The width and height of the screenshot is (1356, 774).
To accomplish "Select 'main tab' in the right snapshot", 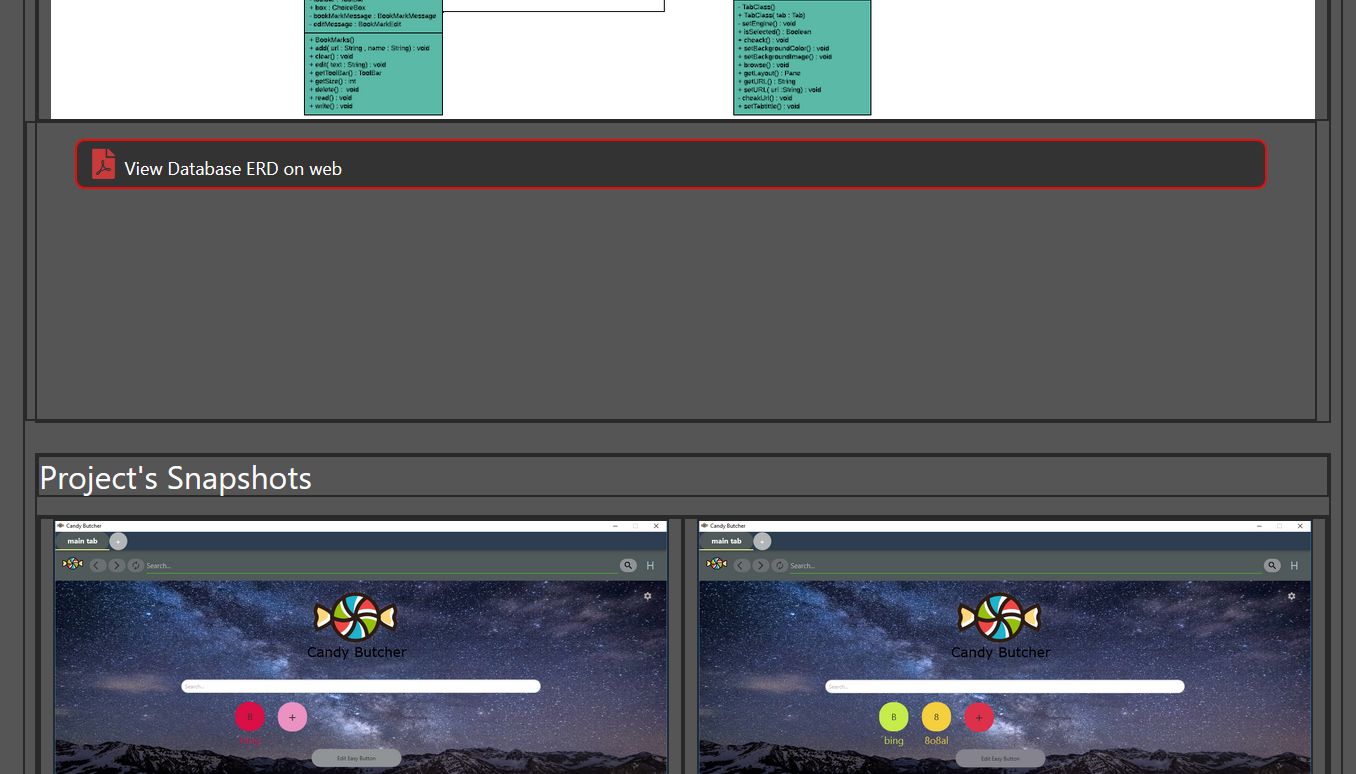I will pyautogui.click(x=726, y=541).
